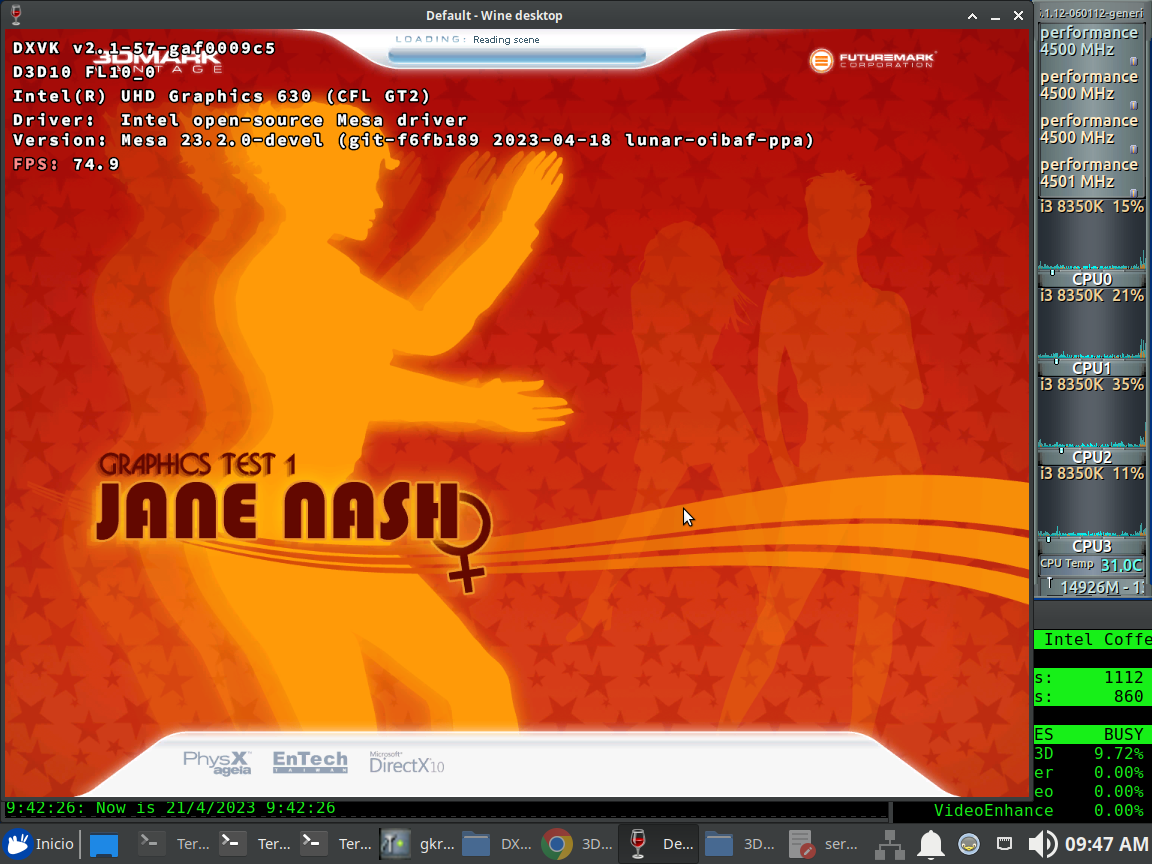
Task: Click the CPU1 label in gkrellm
Action: coord(1092,368)
